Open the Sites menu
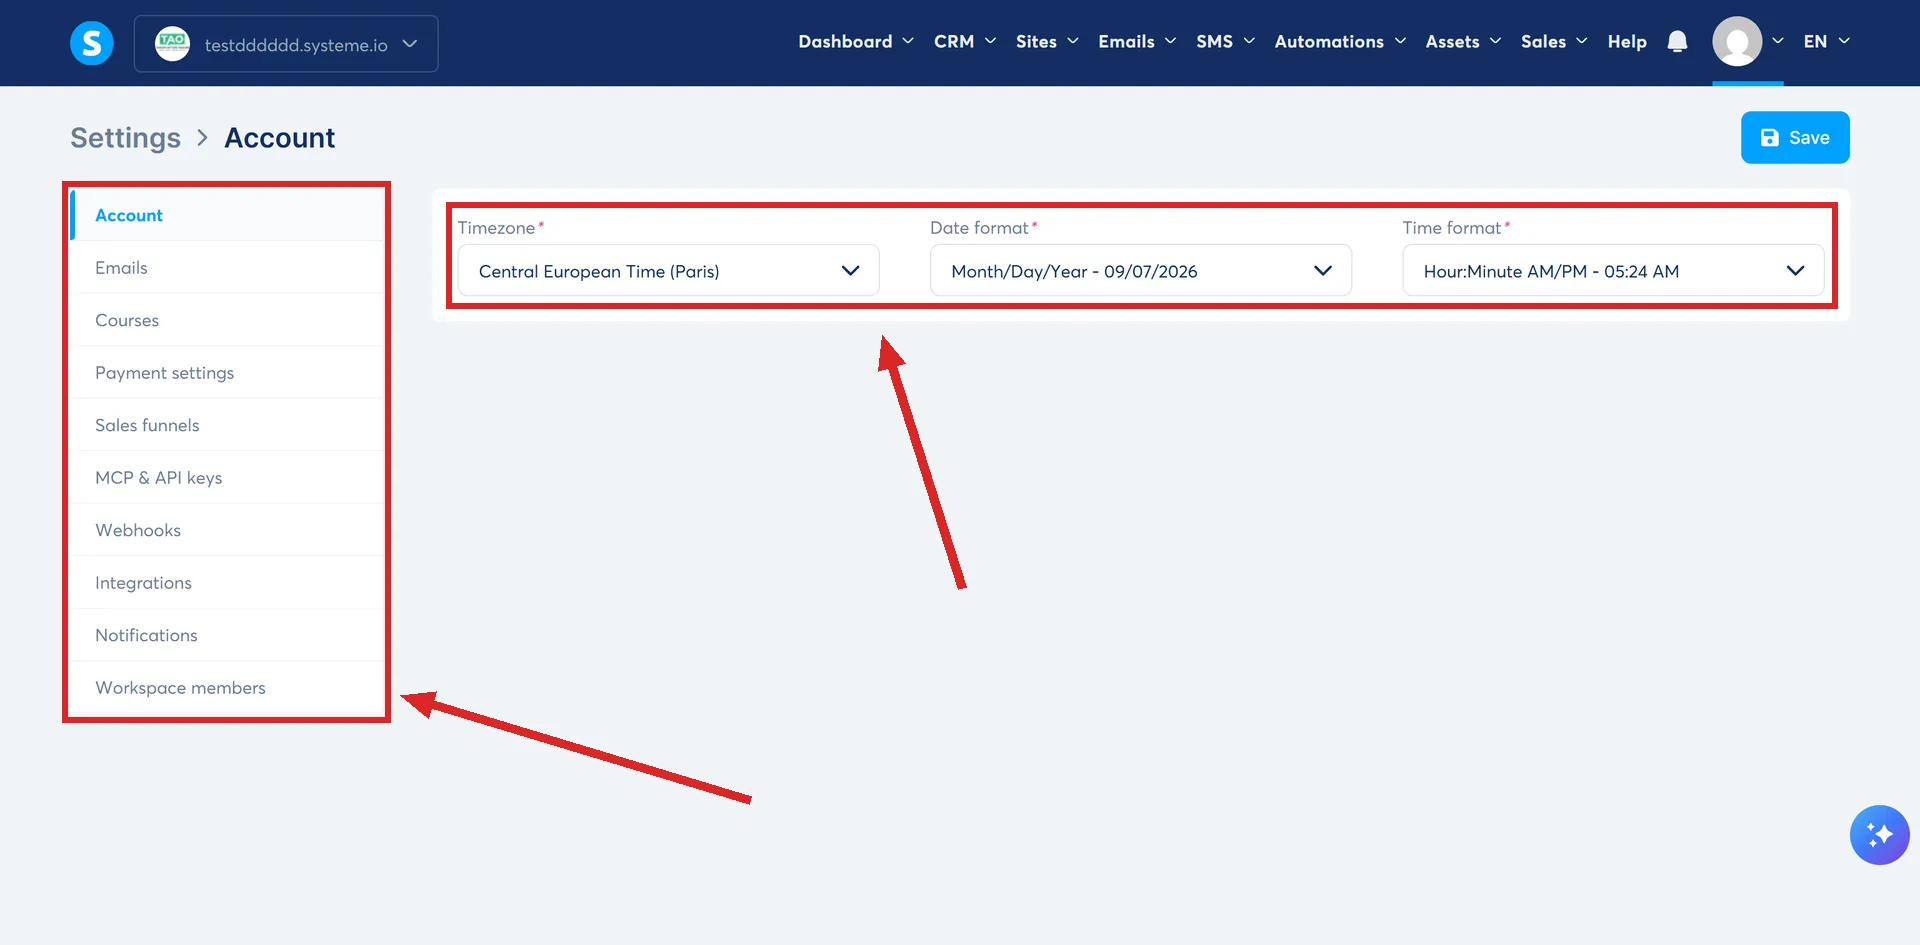 click(1047, 42)
